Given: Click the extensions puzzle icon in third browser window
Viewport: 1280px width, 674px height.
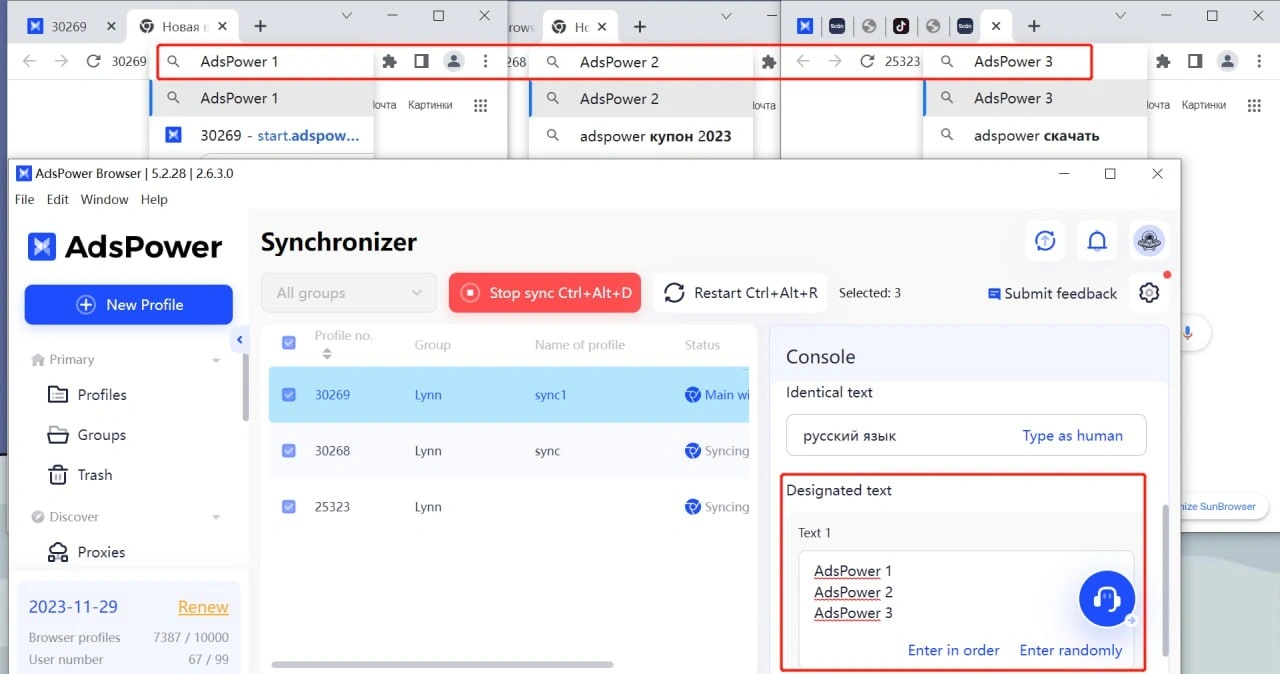Looking at the screenshot, I should [x=1163, y=61].
